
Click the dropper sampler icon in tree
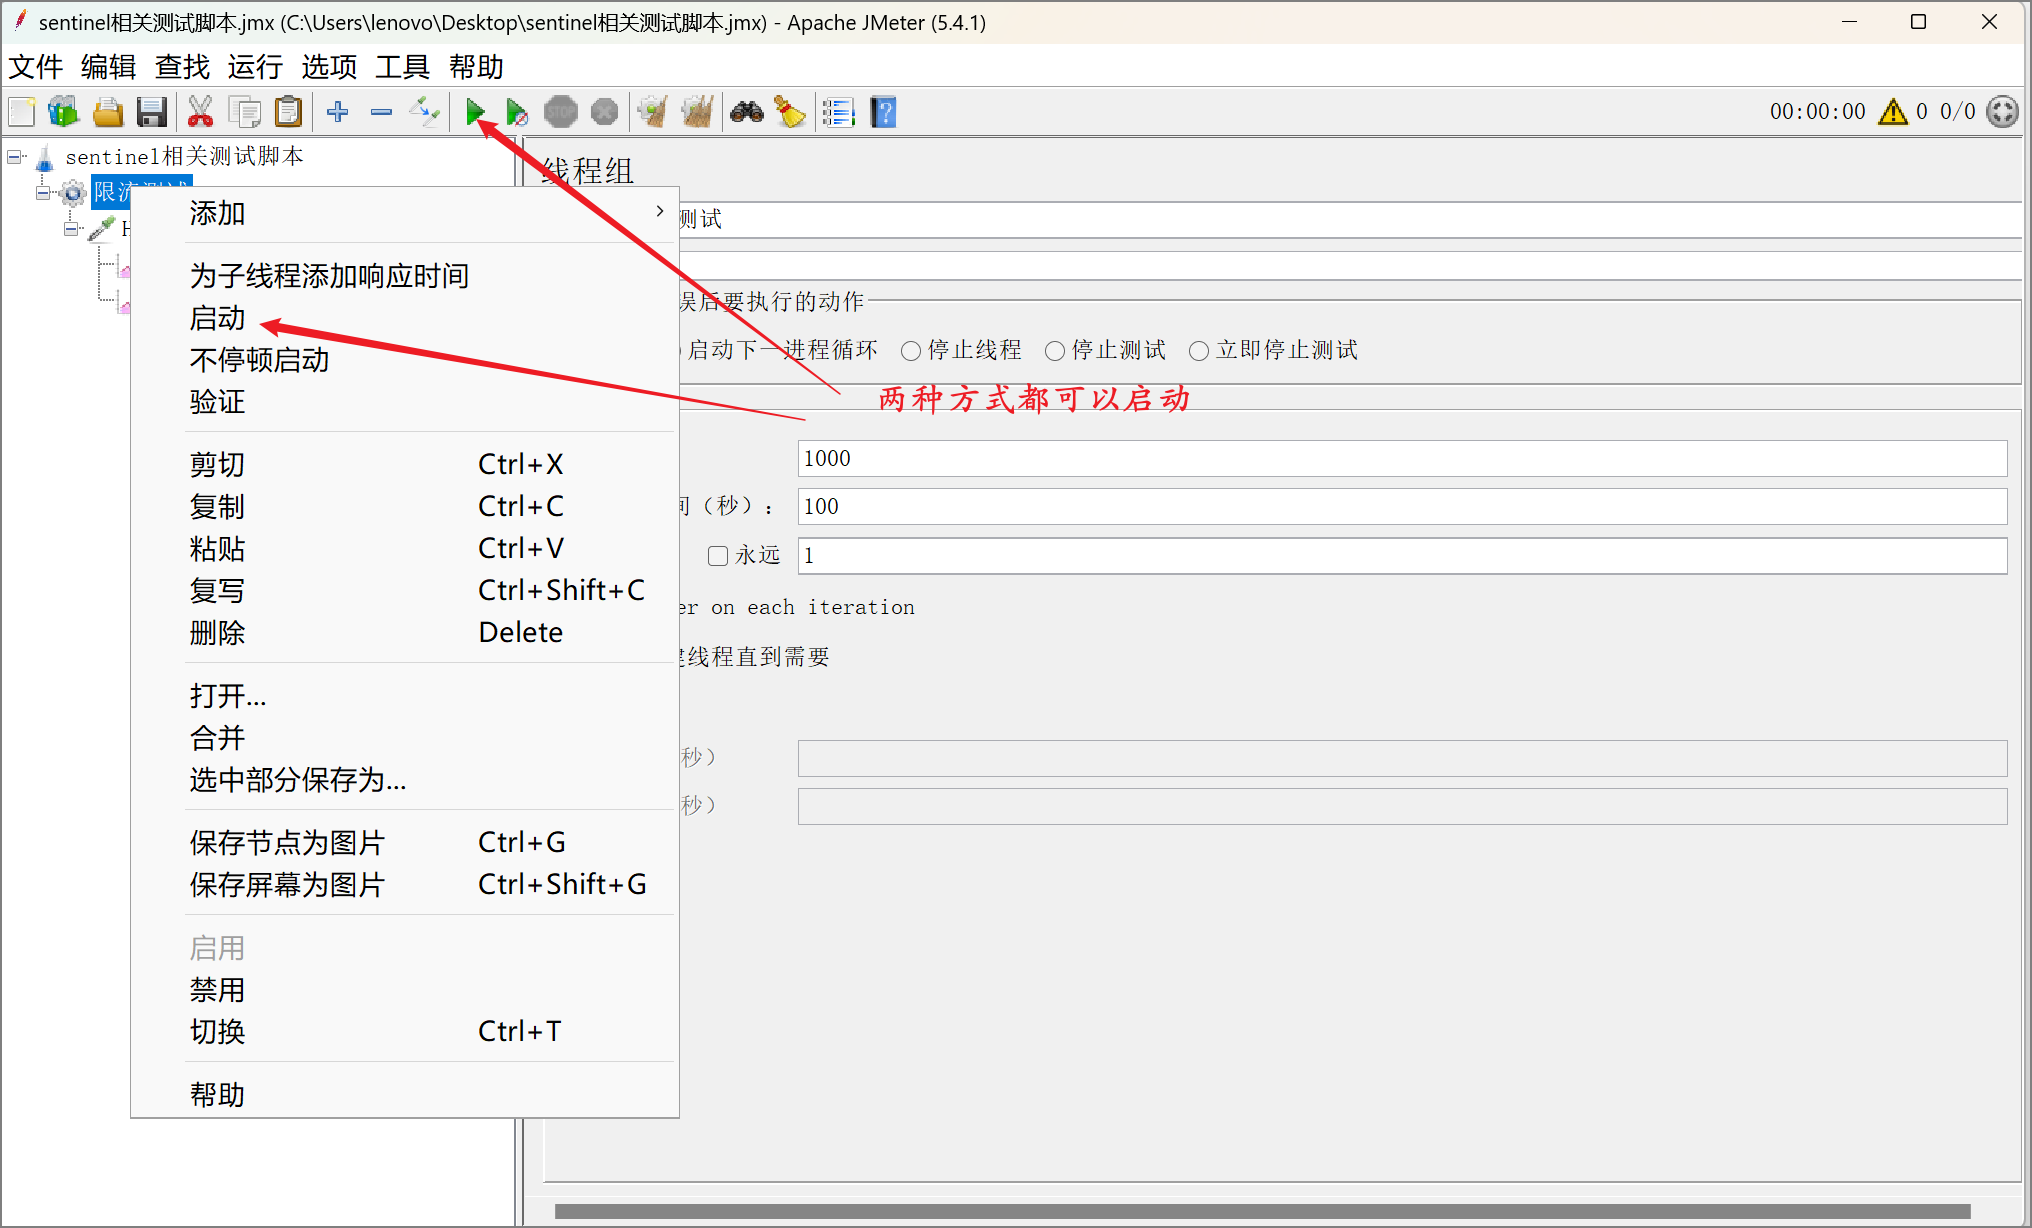[x=101, y=229]
